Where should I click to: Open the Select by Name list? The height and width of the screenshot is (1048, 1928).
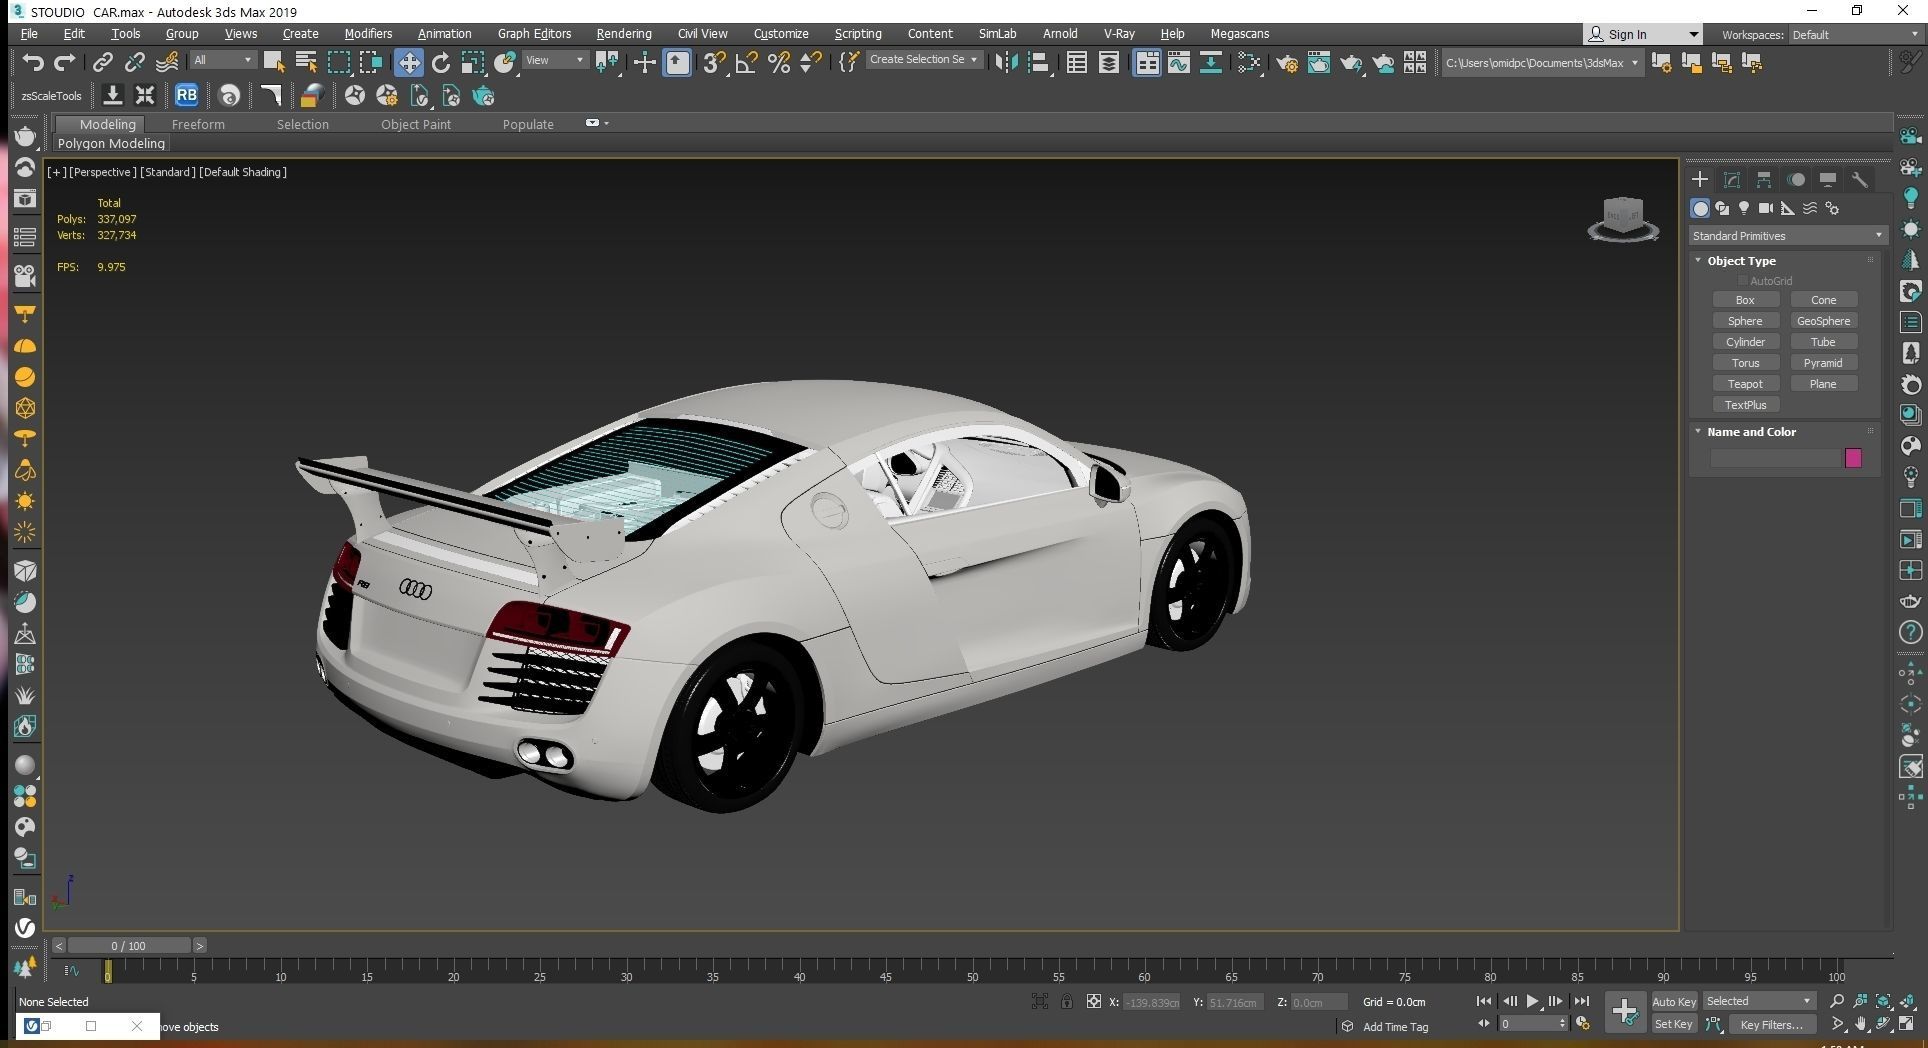click(x=306, y=63)
